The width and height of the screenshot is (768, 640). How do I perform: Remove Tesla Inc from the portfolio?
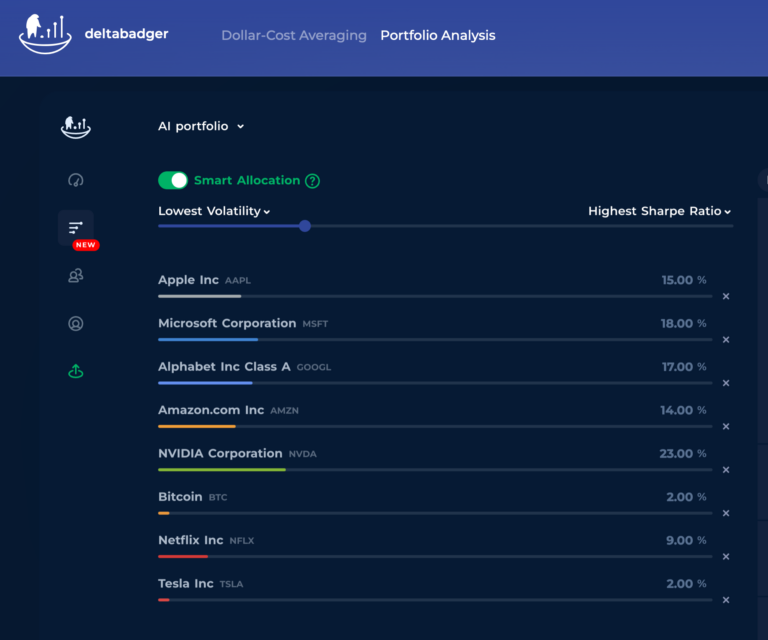(x=726, y=600)
